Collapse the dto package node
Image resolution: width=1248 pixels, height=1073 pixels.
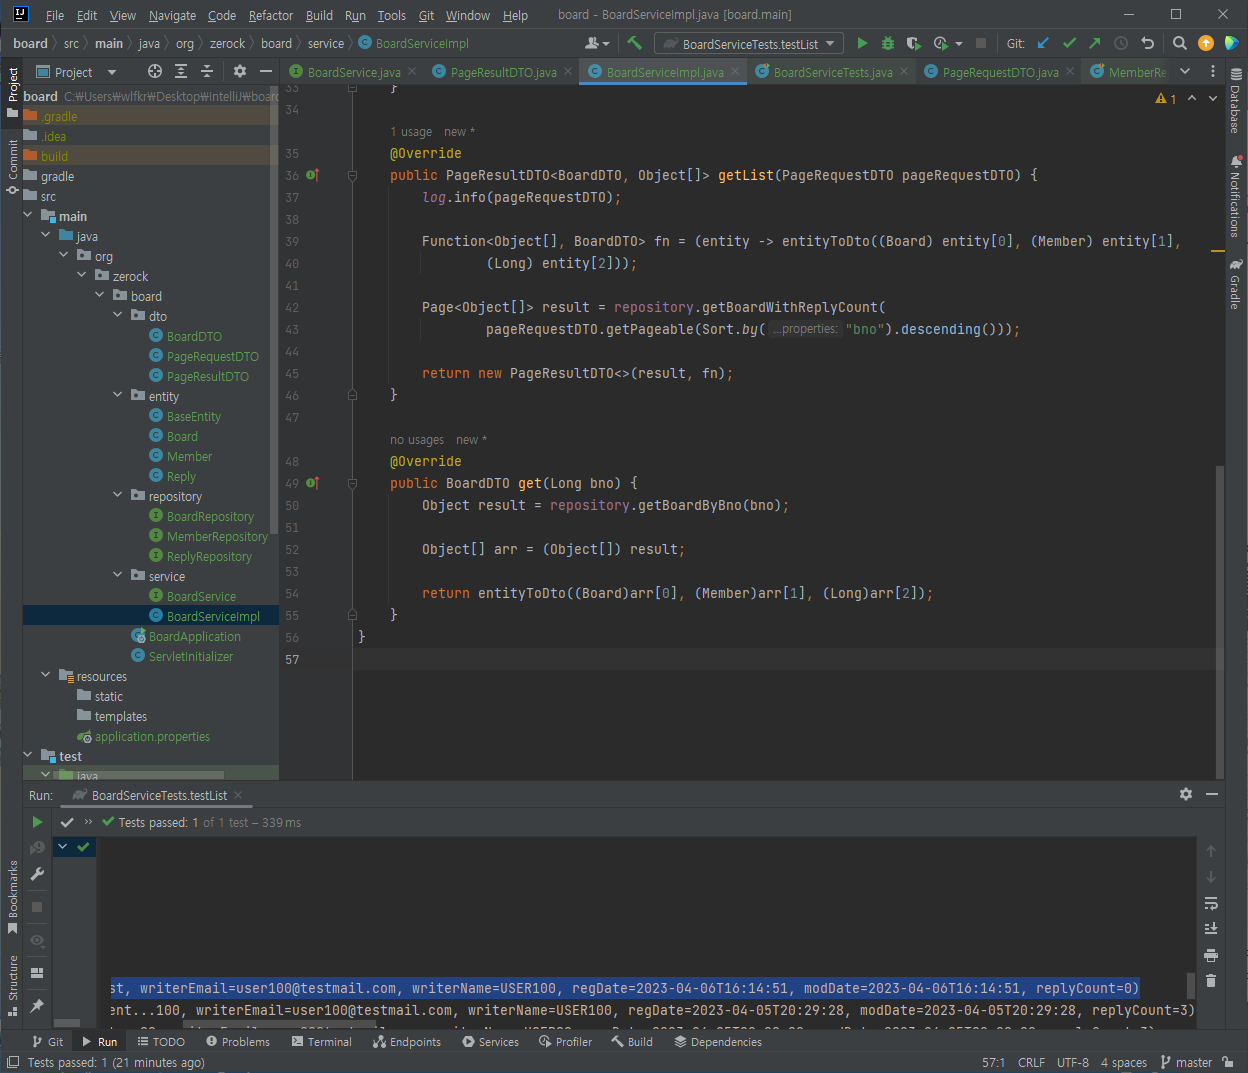click(x=118, y=316)
